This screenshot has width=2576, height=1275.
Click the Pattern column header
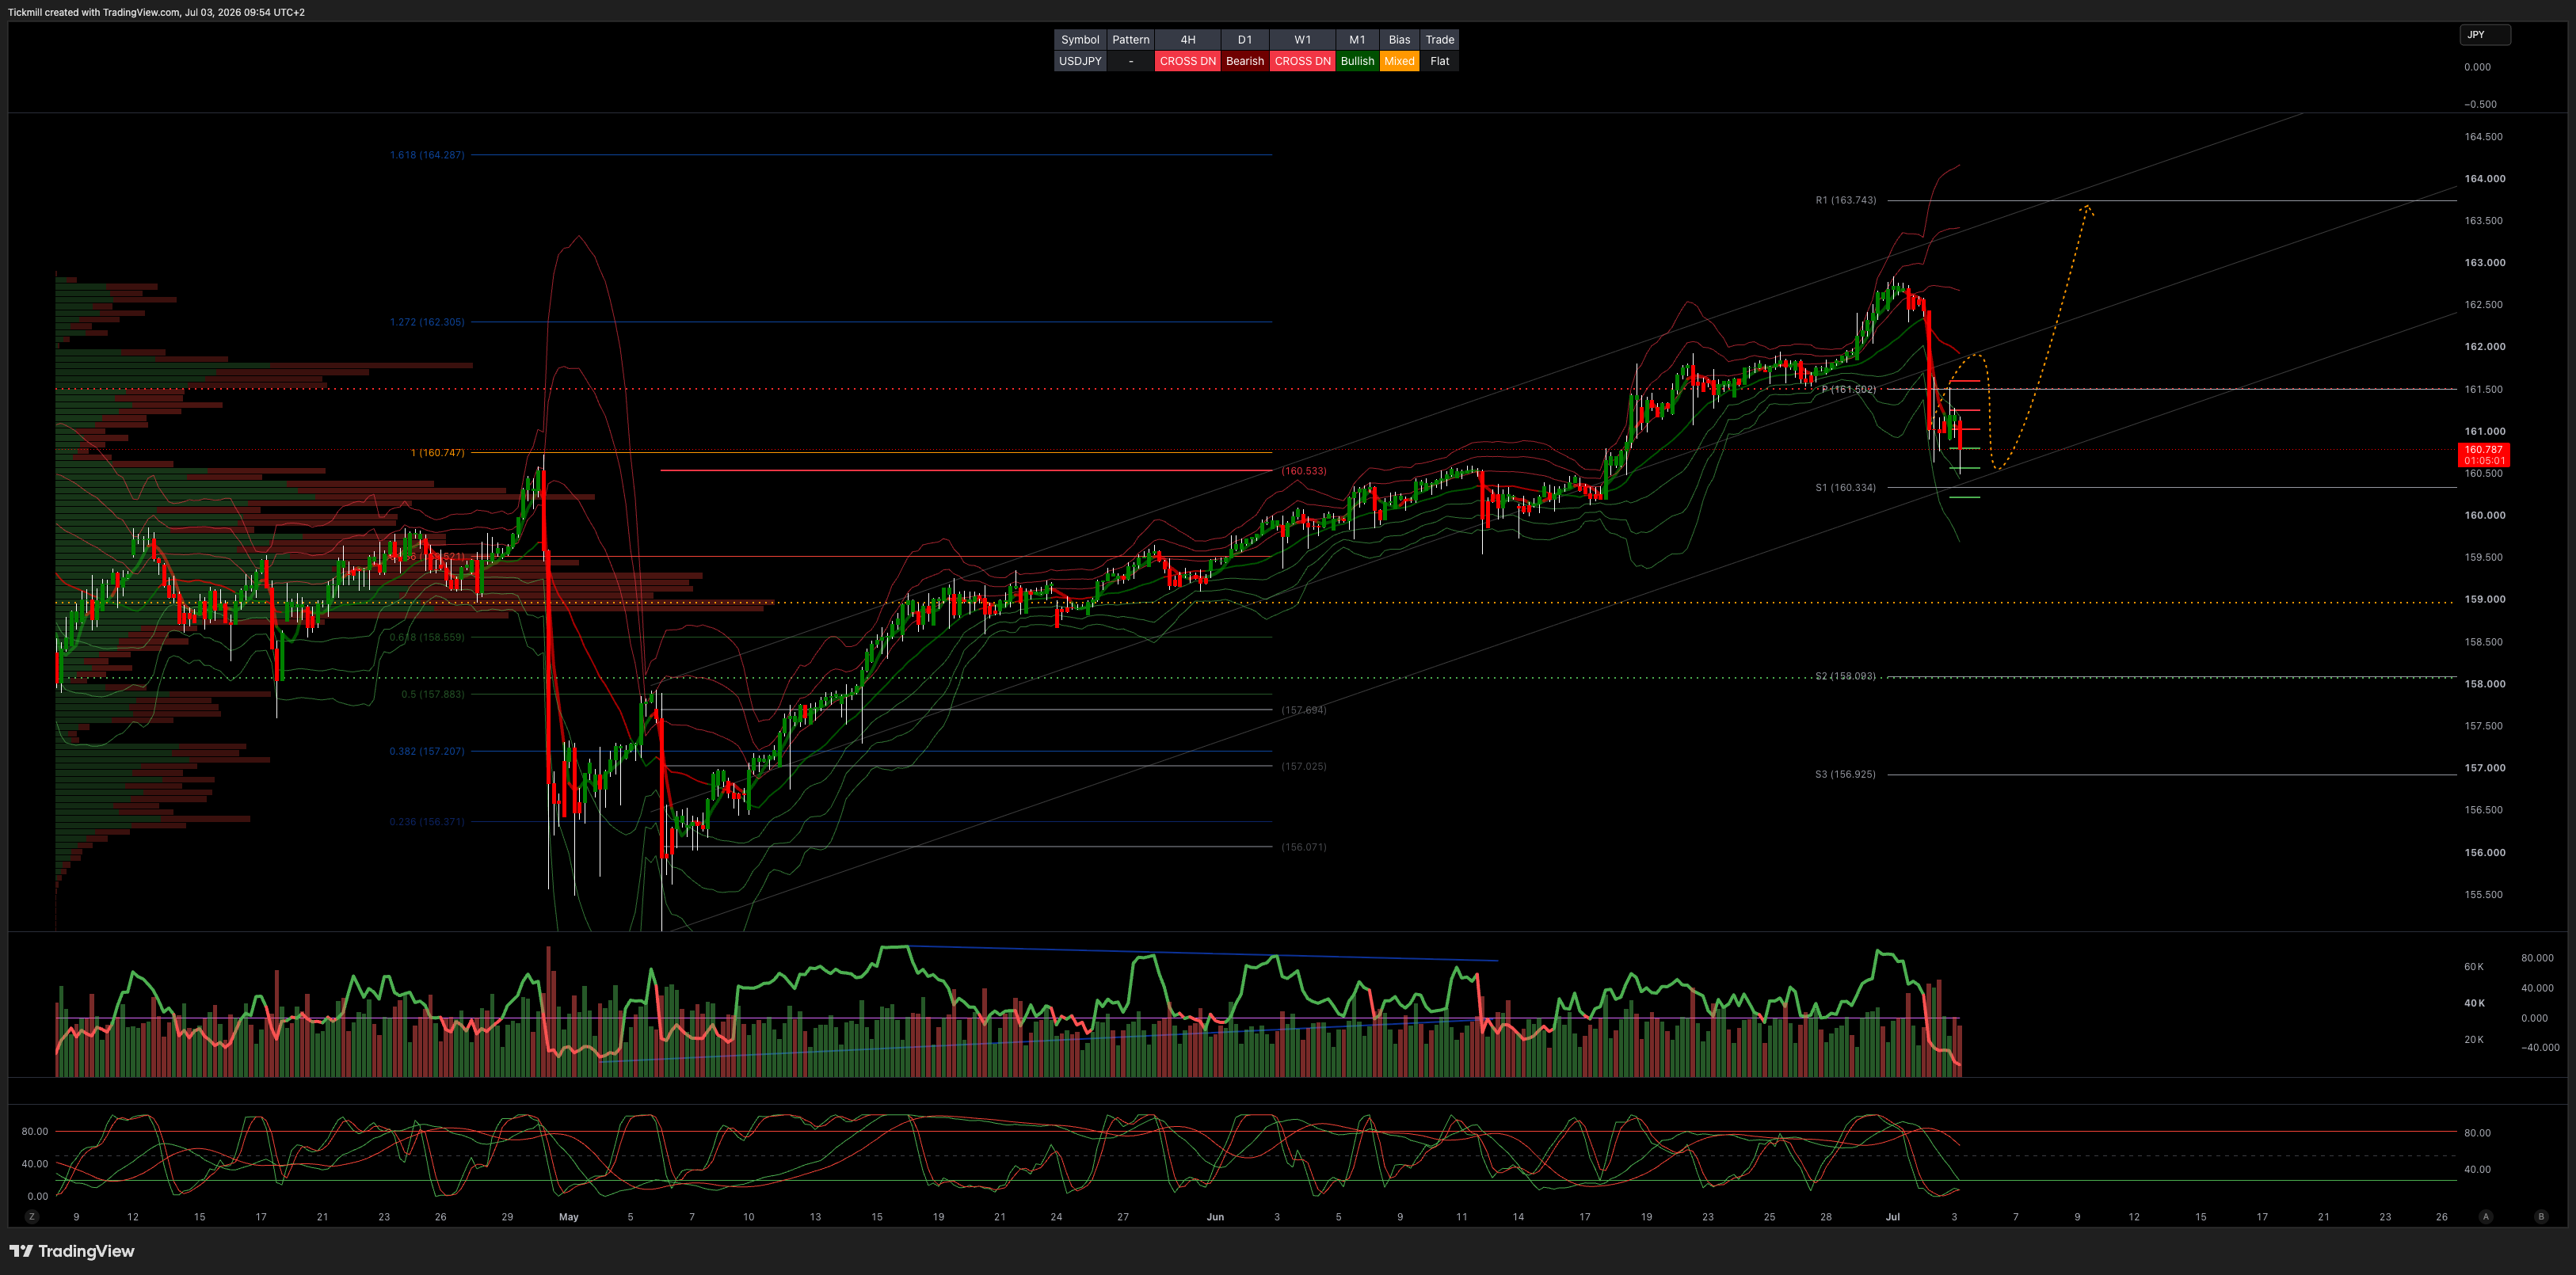[x=1131, y=40]
